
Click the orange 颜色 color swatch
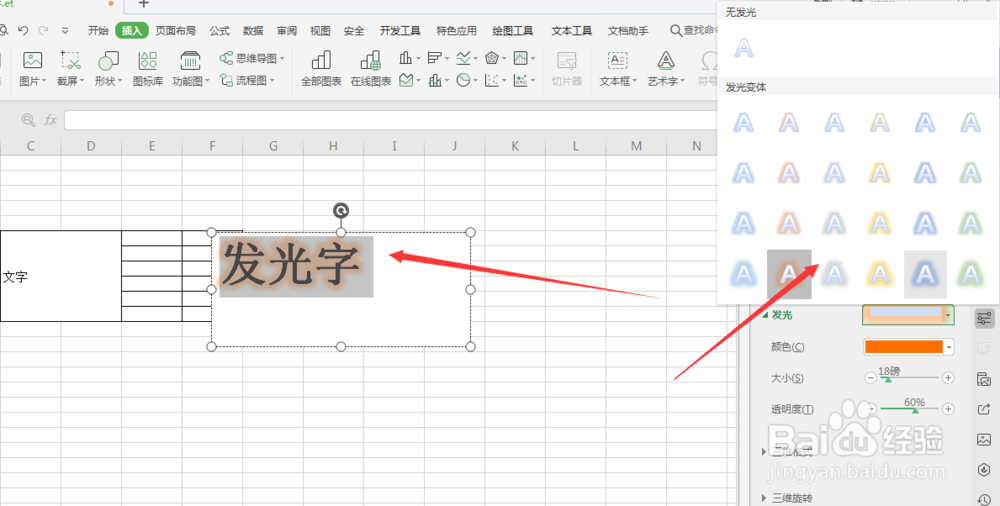pos(904,347)
